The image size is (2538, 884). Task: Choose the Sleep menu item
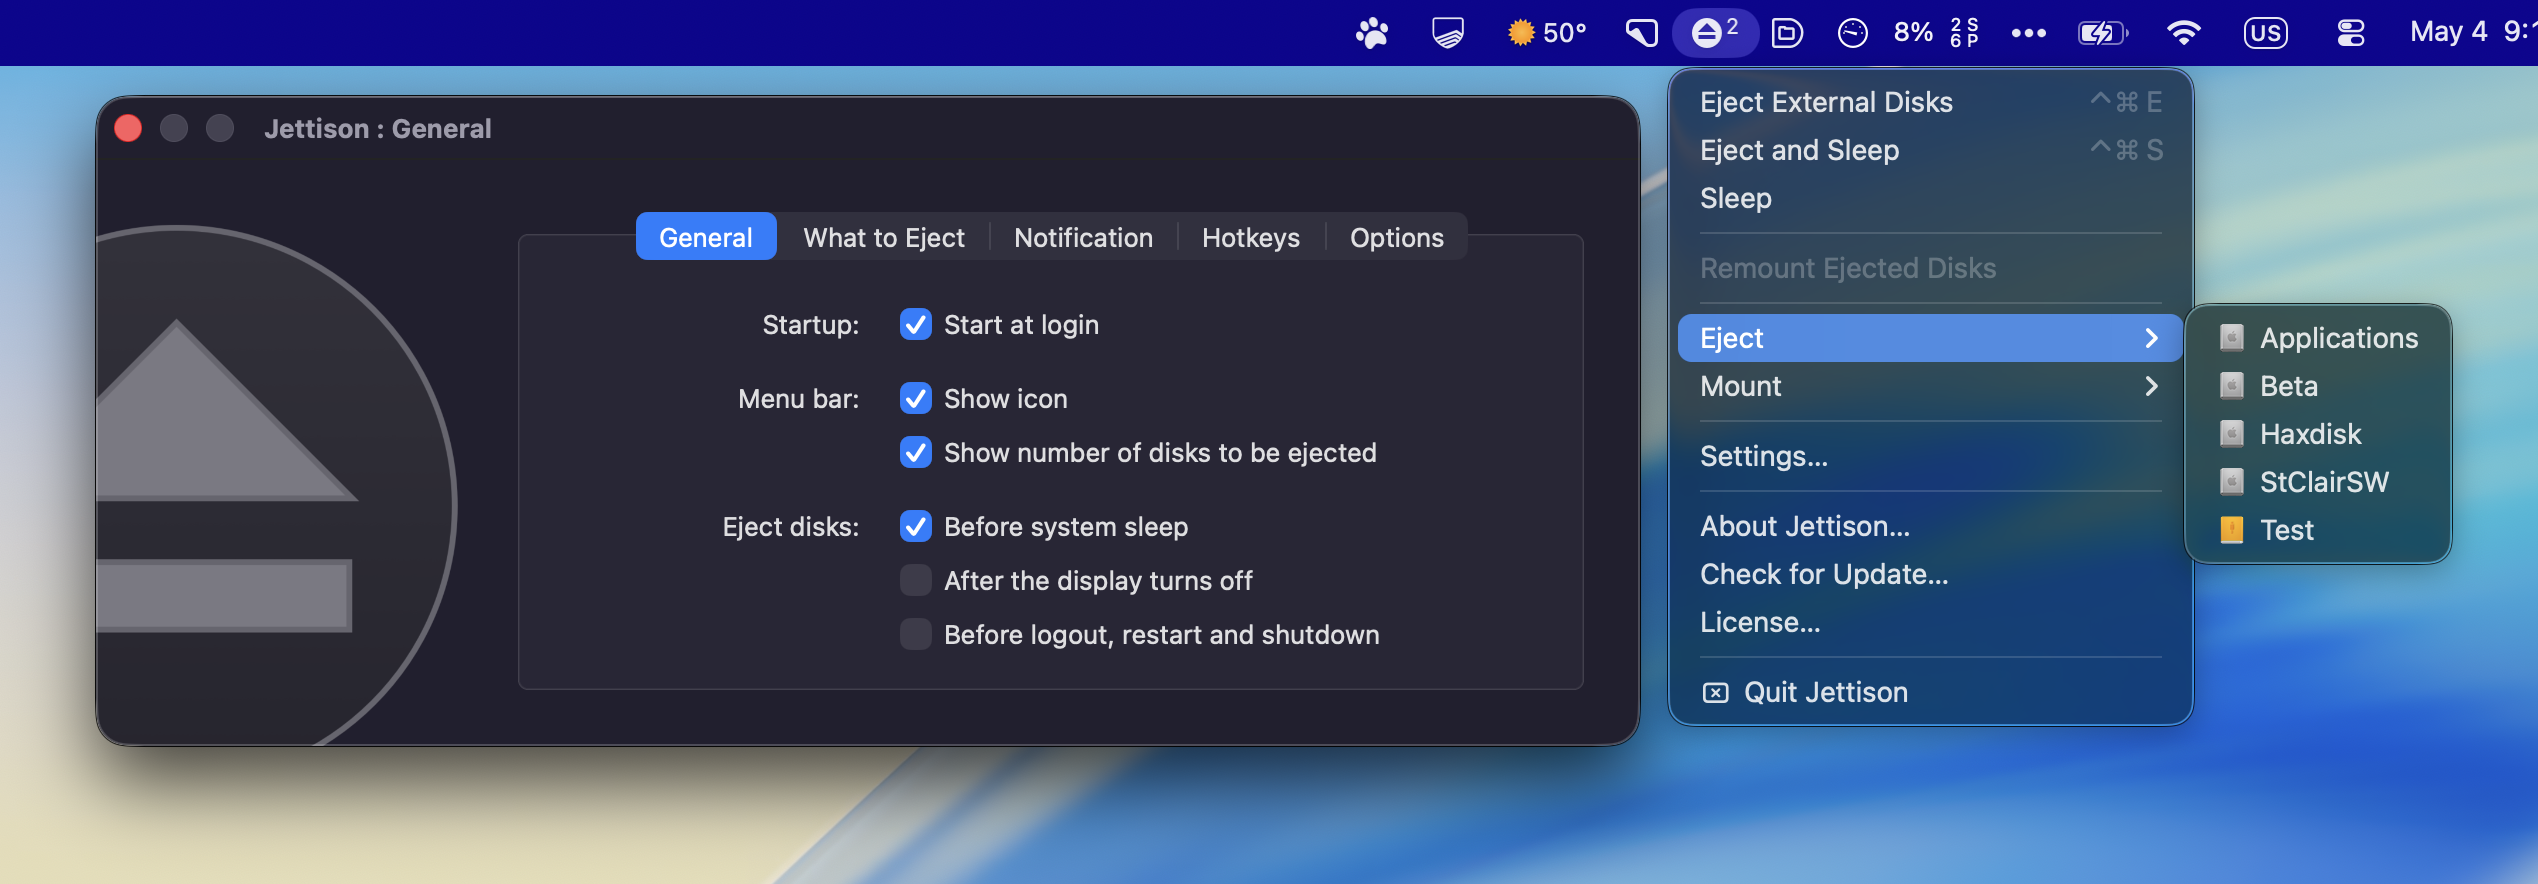[x=1929, y=198]
